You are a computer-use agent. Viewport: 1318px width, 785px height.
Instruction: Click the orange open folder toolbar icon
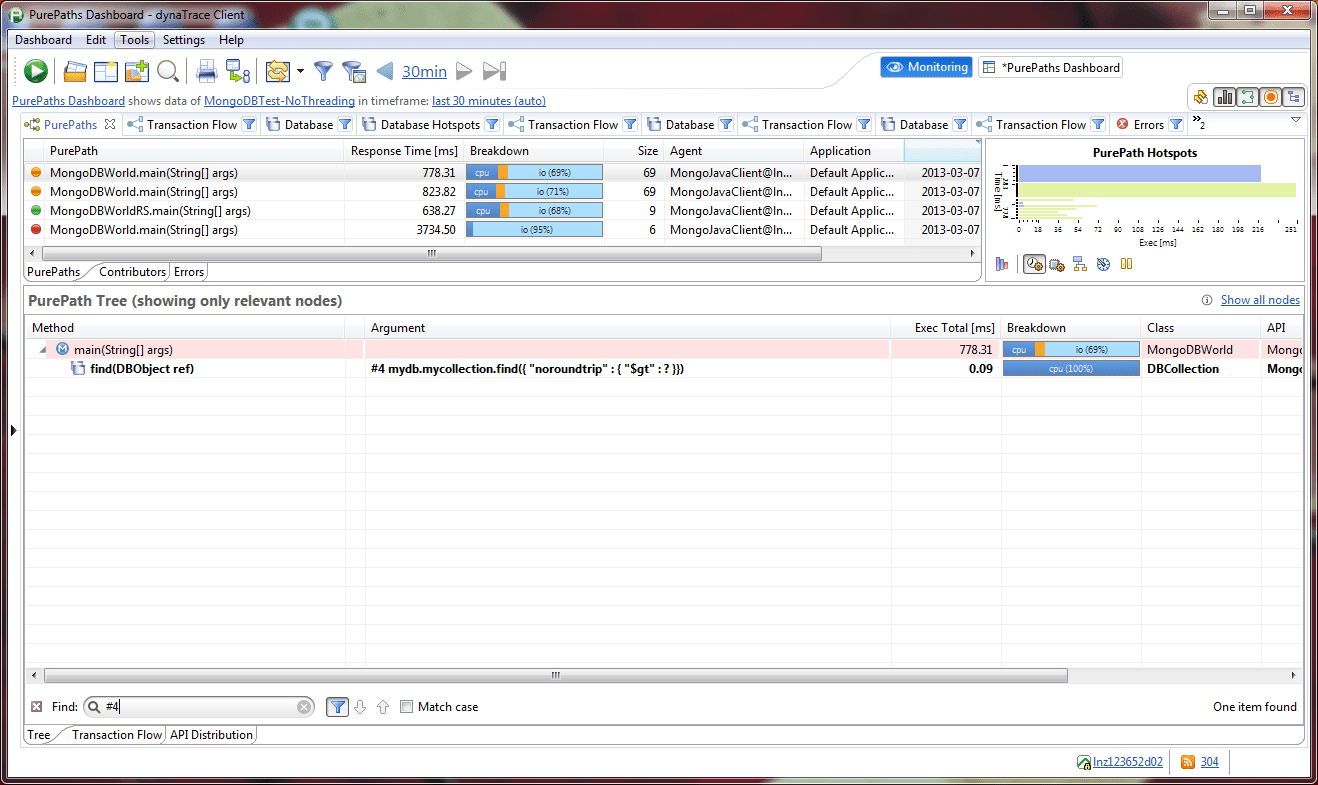click(75, 71)
